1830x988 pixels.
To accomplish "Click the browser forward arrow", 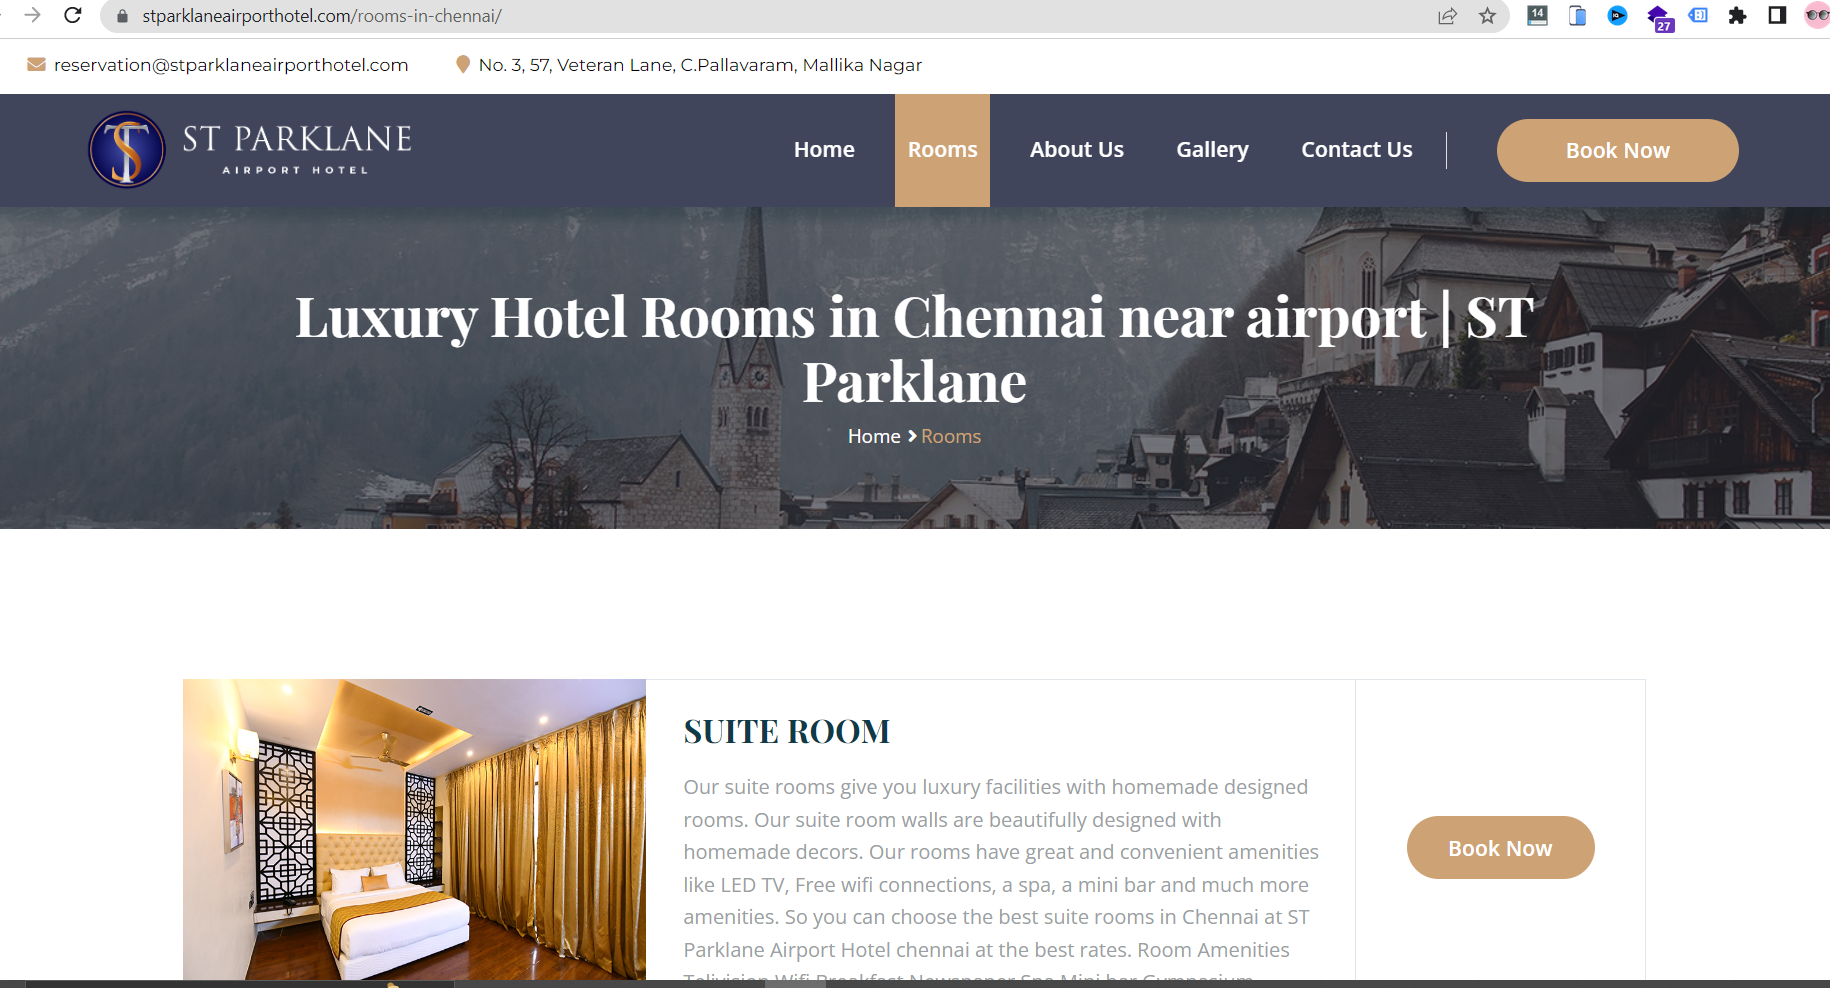I will pos(32,16).
